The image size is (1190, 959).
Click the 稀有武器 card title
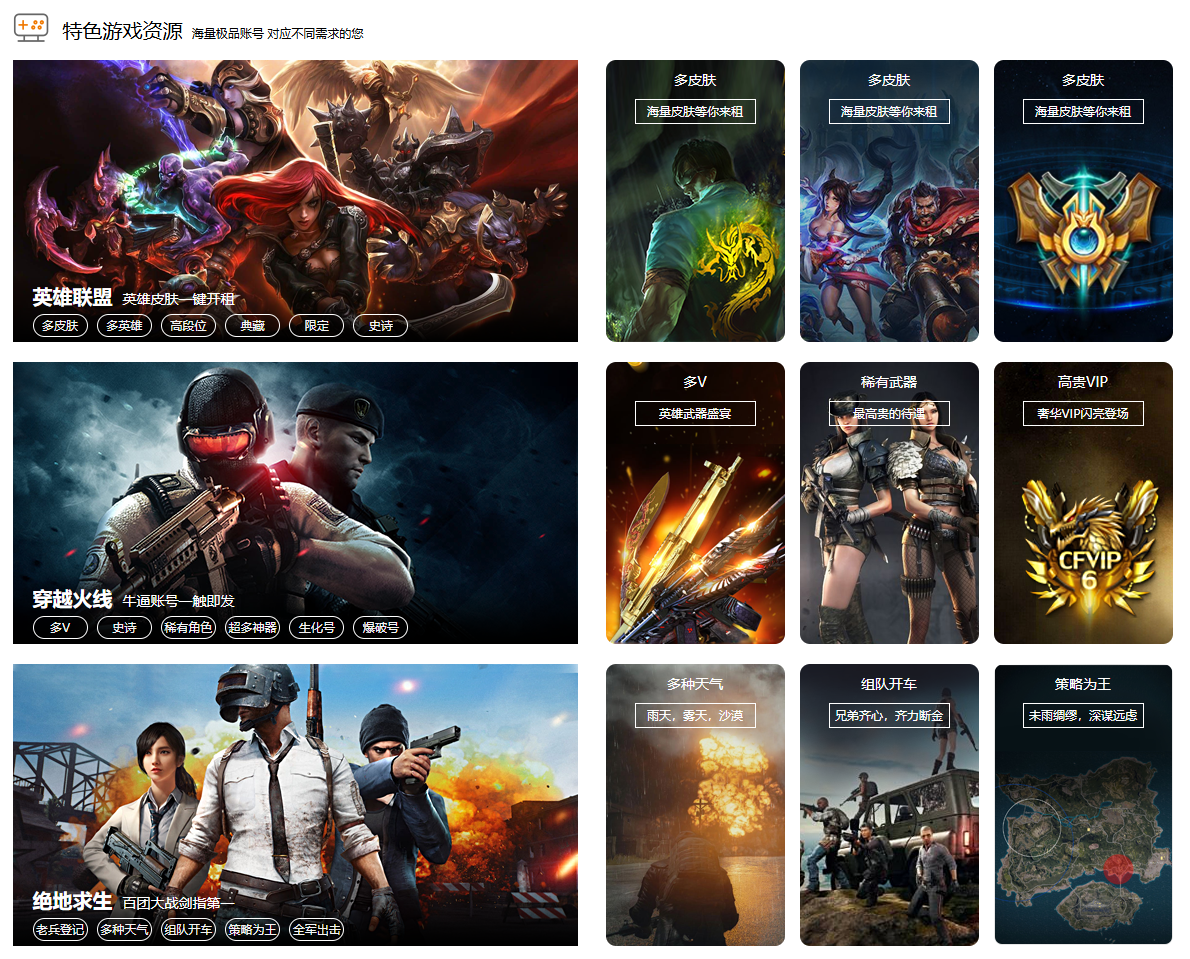coord(889,382)
